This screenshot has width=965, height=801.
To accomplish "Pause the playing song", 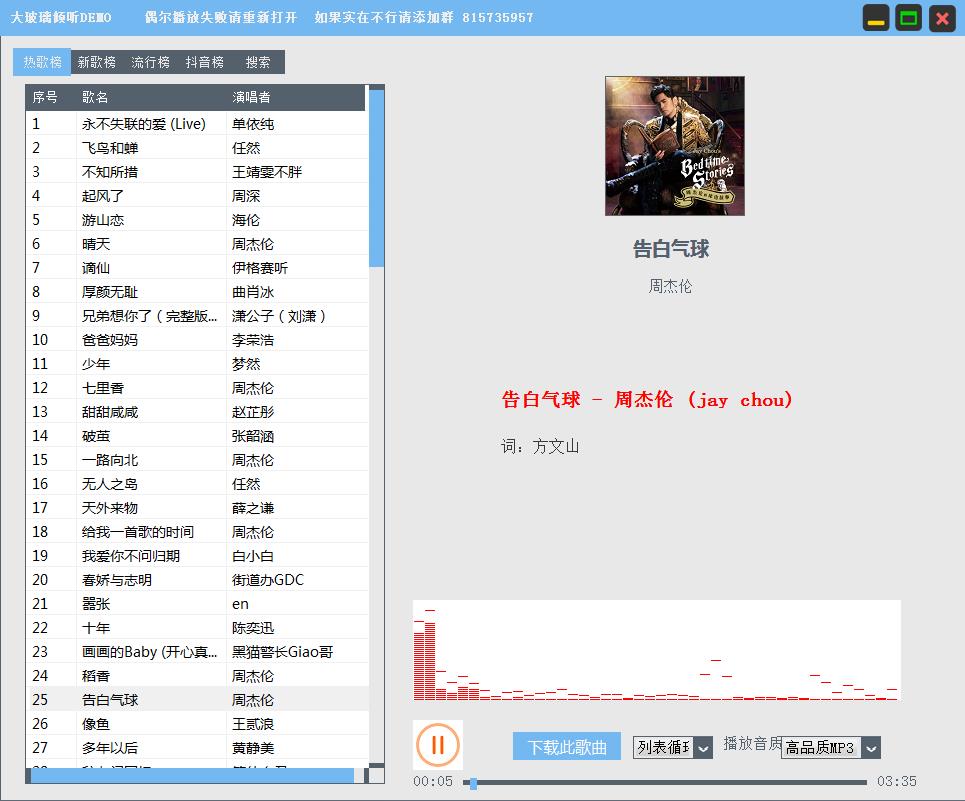I will coord(438,745).
